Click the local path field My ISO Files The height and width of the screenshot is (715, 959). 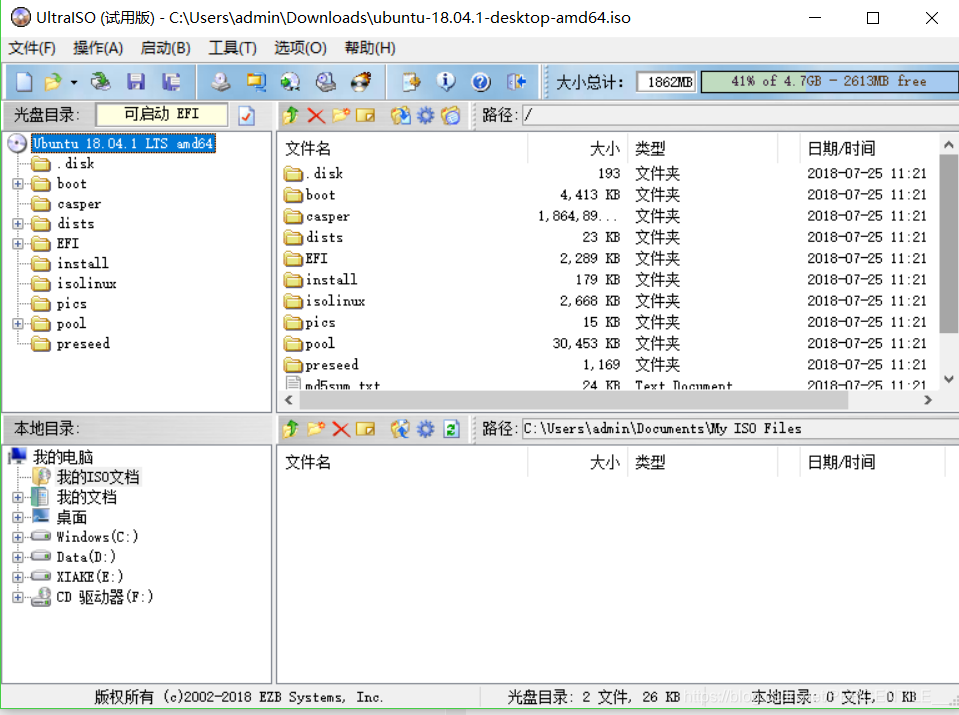point(740,429)
